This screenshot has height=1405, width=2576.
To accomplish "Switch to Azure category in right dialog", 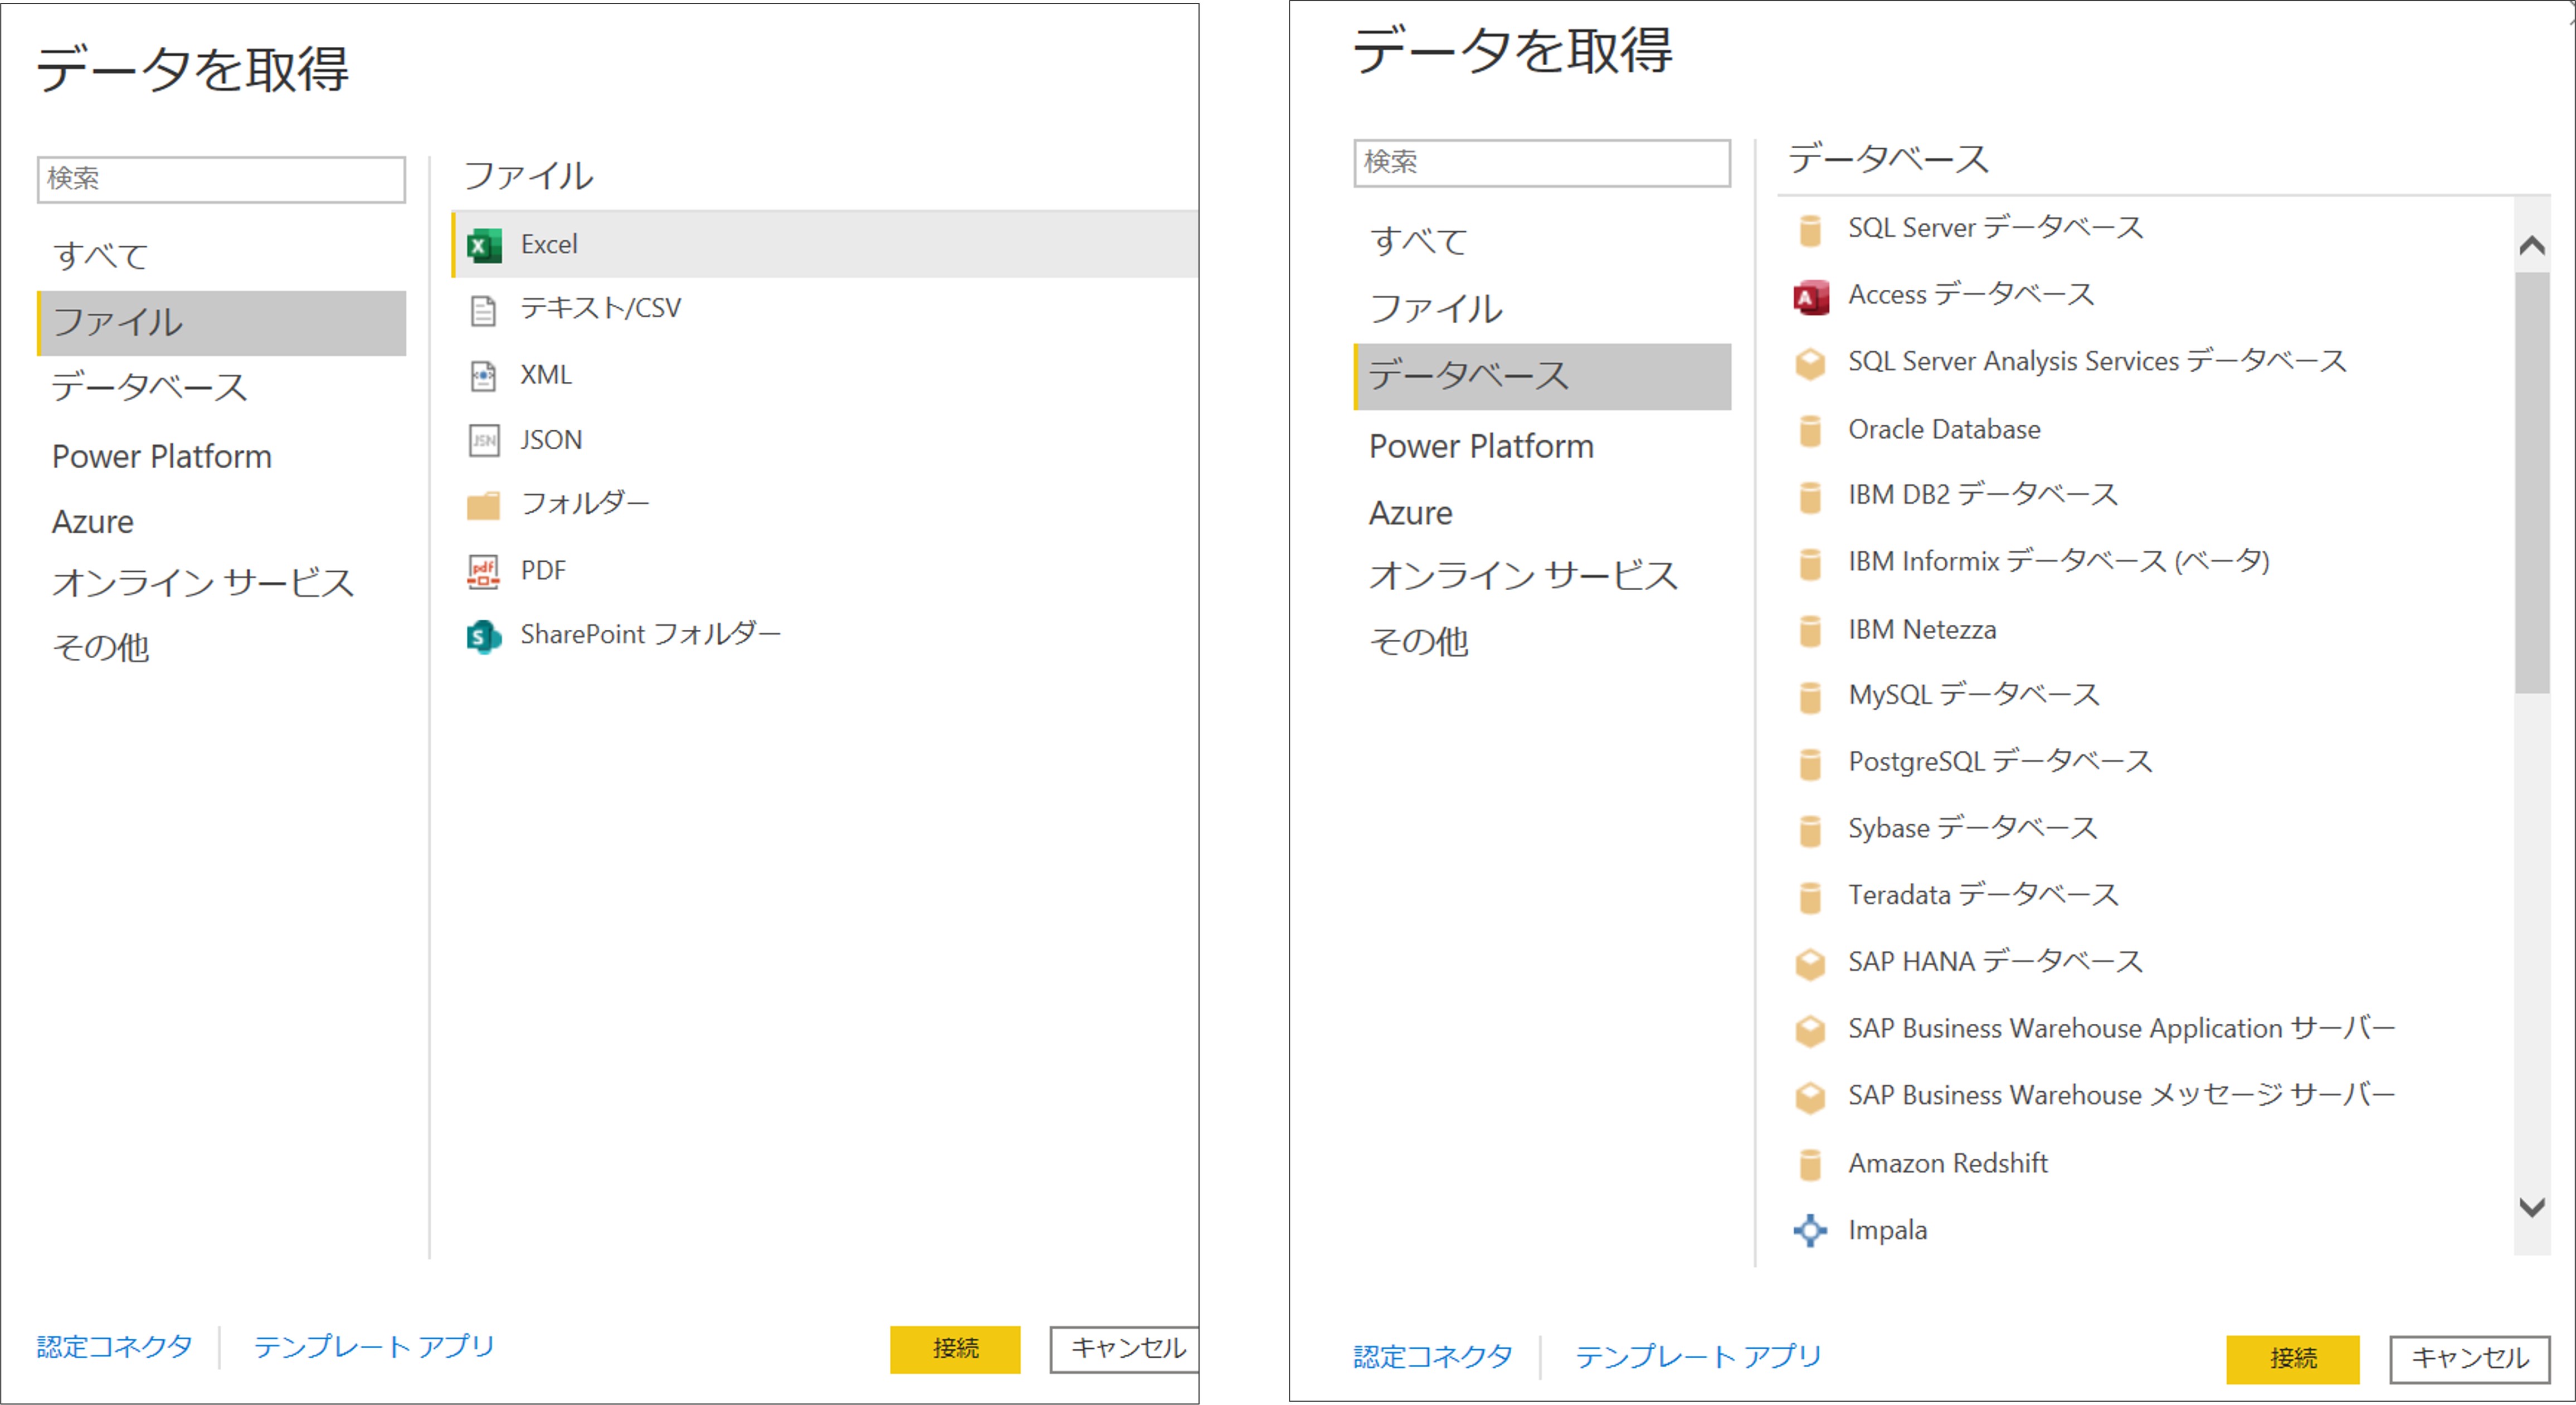I will pos(1410,513).
